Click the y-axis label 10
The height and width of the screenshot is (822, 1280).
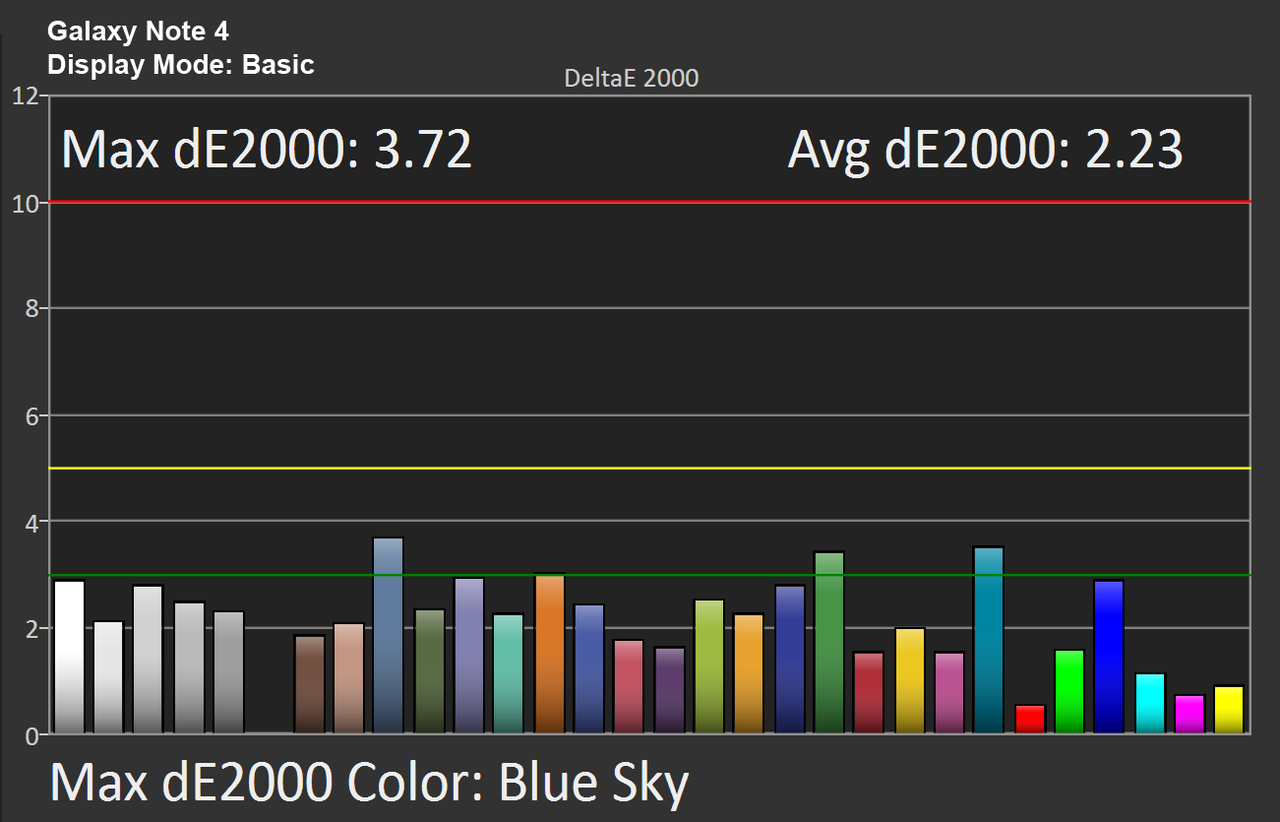pos(25,203)
